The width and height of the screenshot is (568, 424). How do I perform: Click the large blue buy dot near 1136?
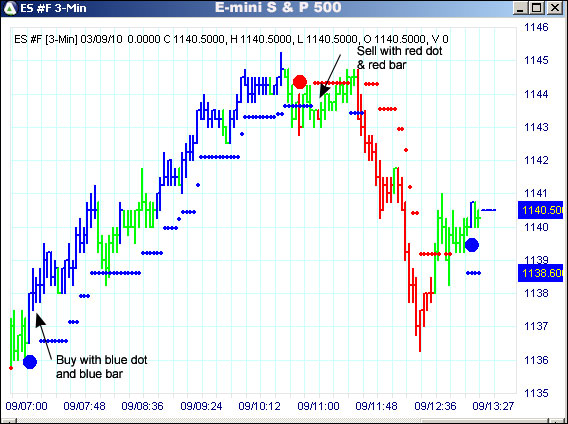tap(30, 361)
